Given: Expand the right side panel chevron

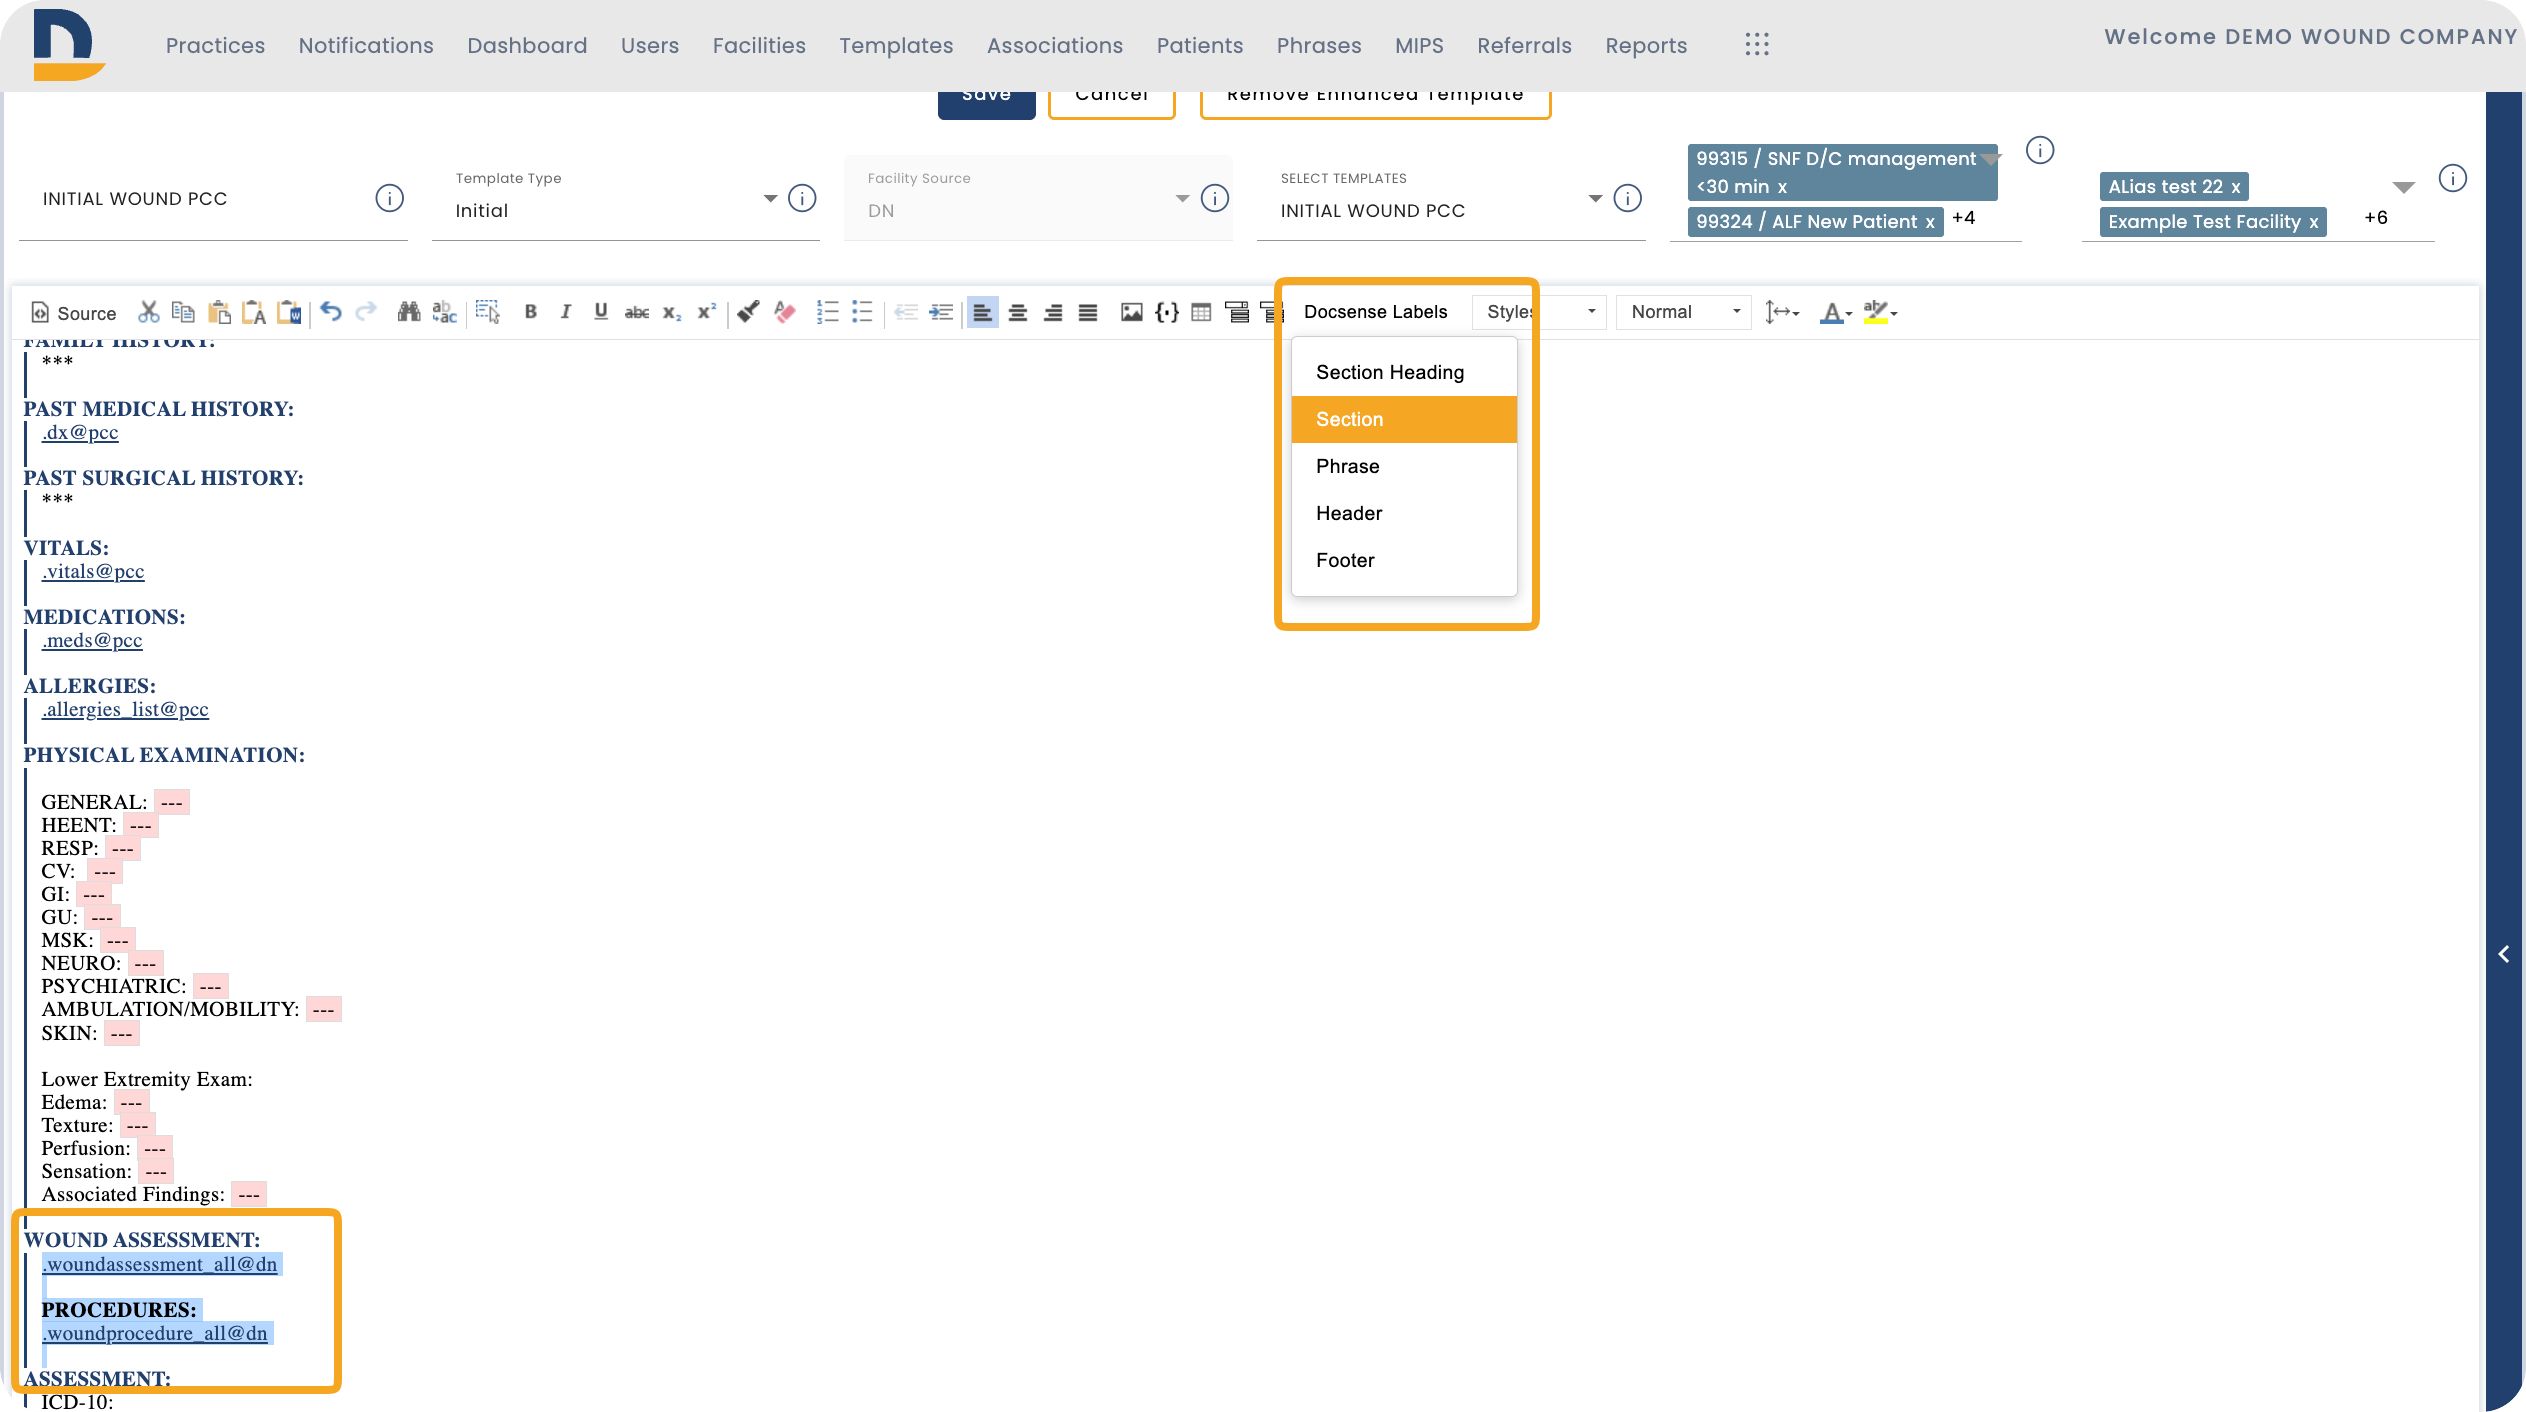Looking at the screenshot, I should coord(2504,954).
